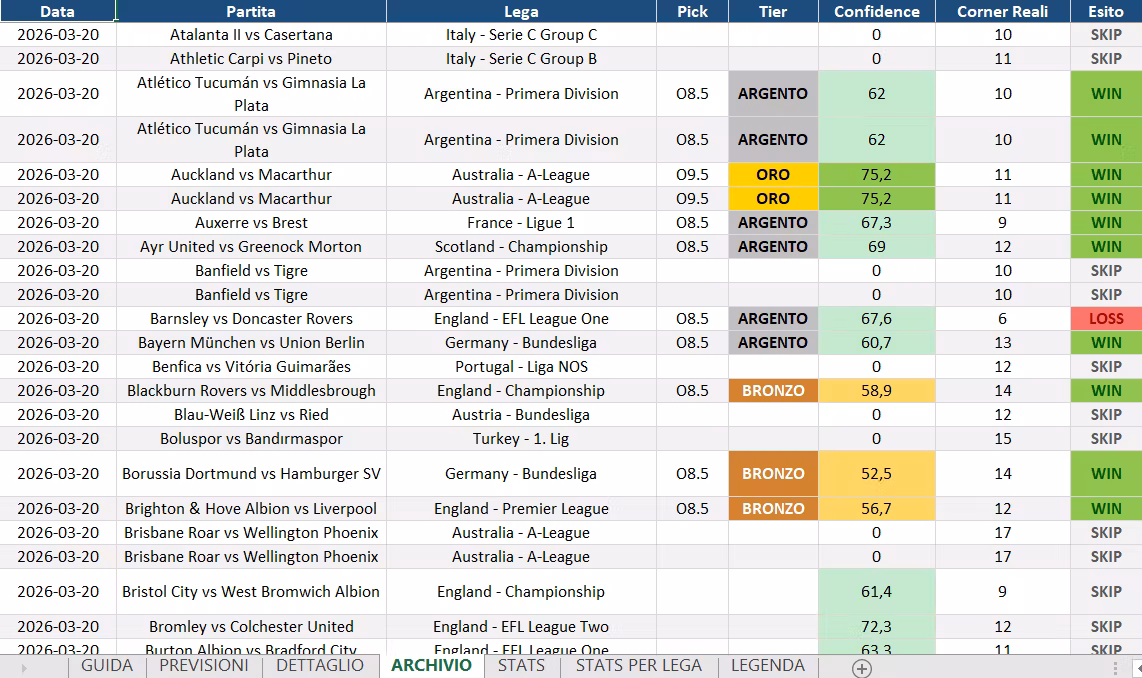Image resolution: width=1142 pixels, height=678 pixels.
Task: Select the LOSS cell for Barnsley match
Action: click(1106, 318)
